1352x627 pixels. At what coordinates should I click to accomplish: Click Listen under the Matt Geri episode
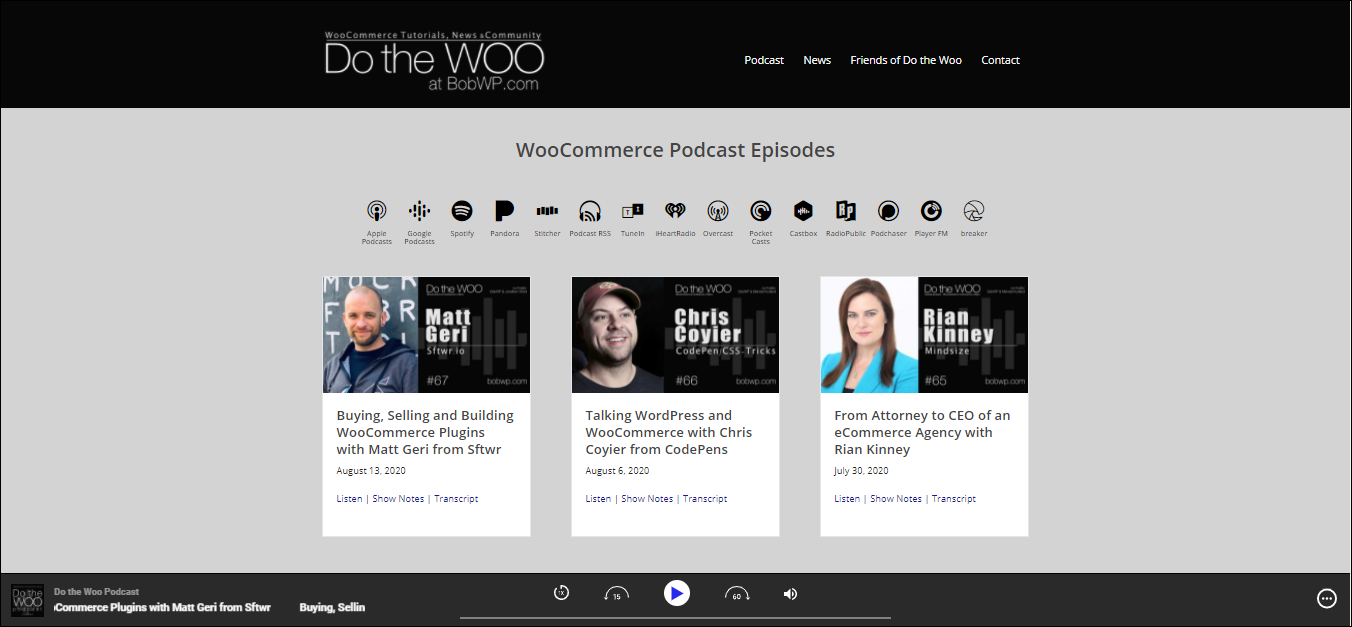[350, 499]
